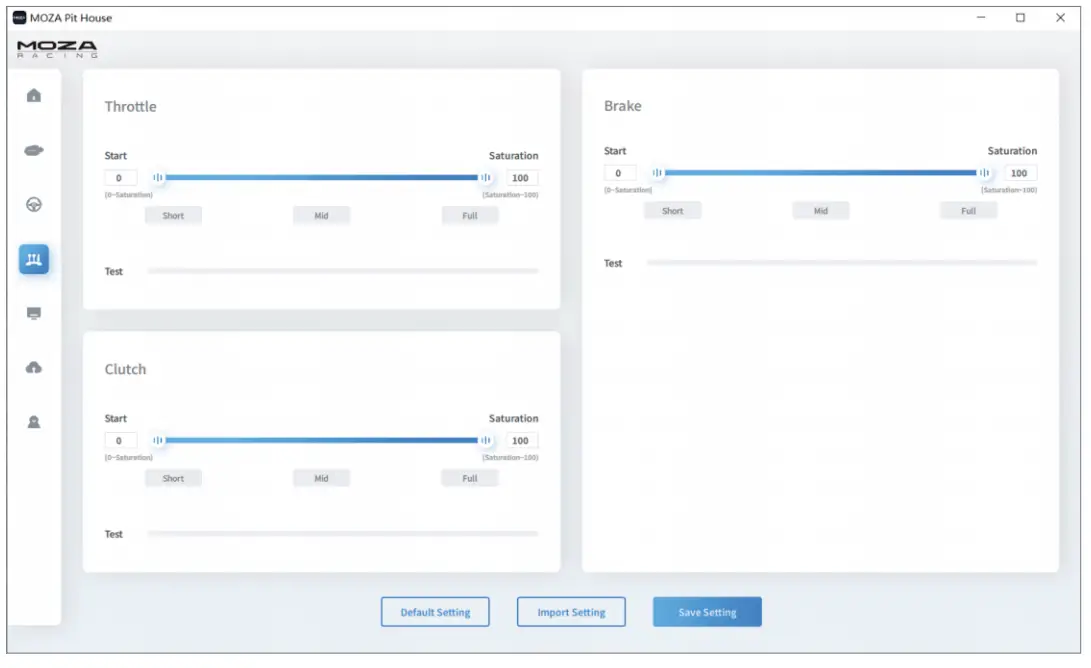Apply Mid preset for Throttle
Viewport: 1091px width, 668px height.
click(x=321, y=216)
